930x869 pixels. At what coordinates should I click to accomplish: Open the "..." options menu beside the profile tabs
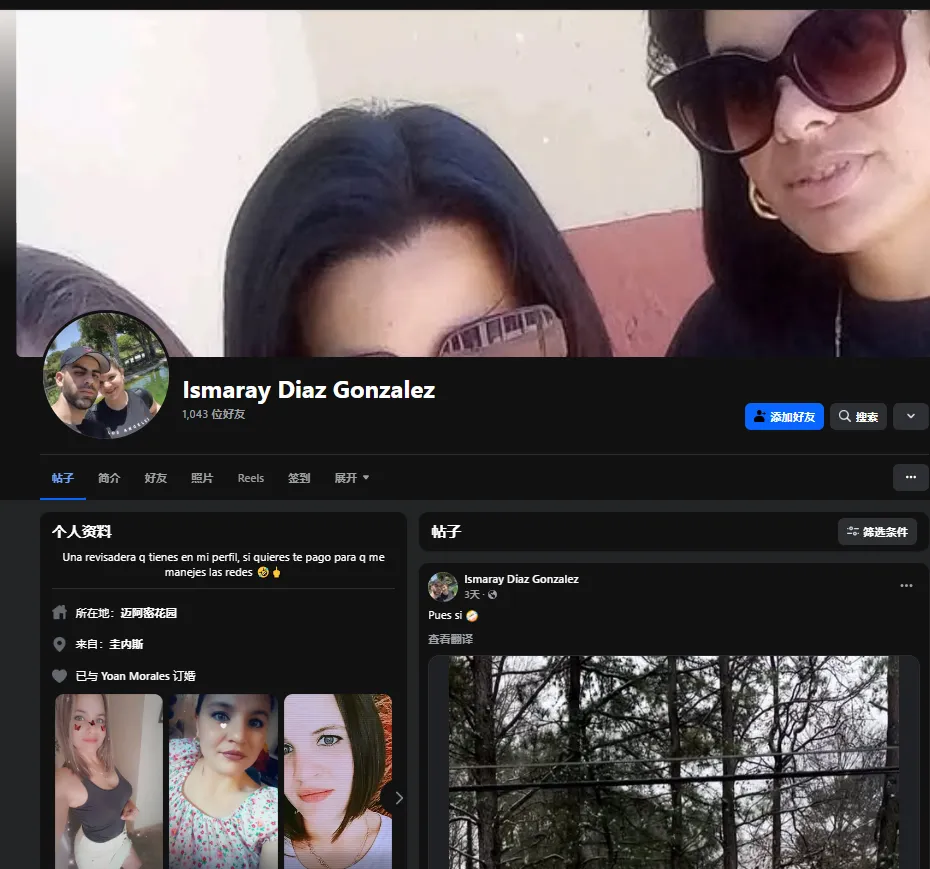pyautogui.click(x=910, y=477)
